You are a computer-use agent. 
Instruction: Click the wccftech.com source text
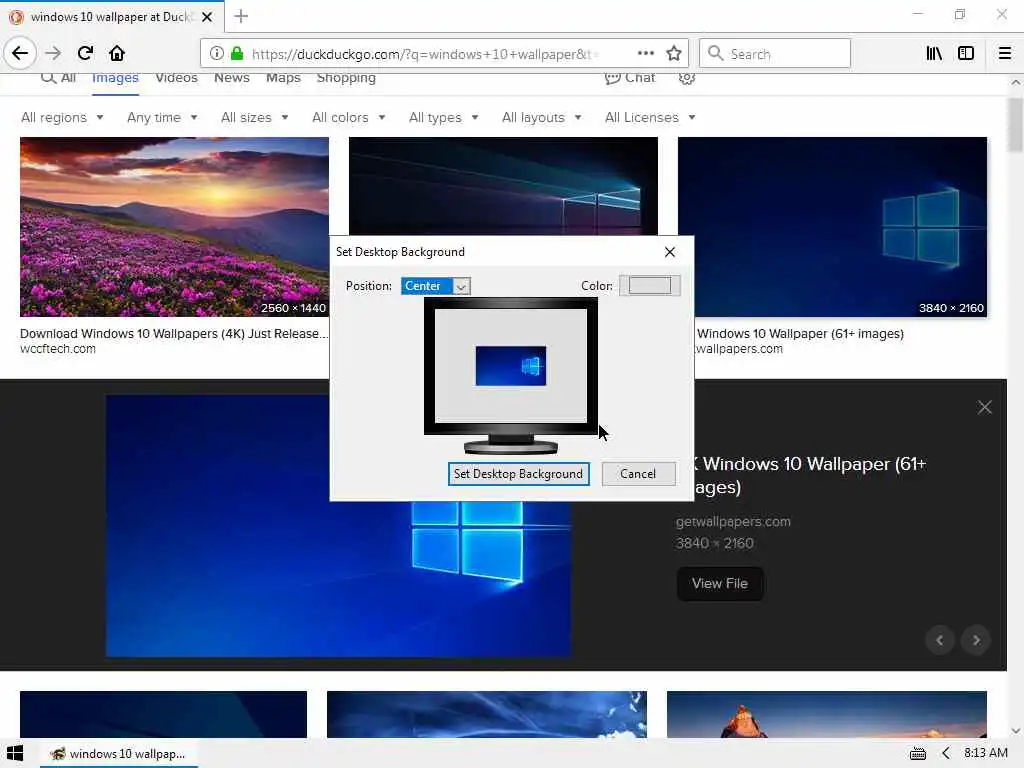click(57, 349)
